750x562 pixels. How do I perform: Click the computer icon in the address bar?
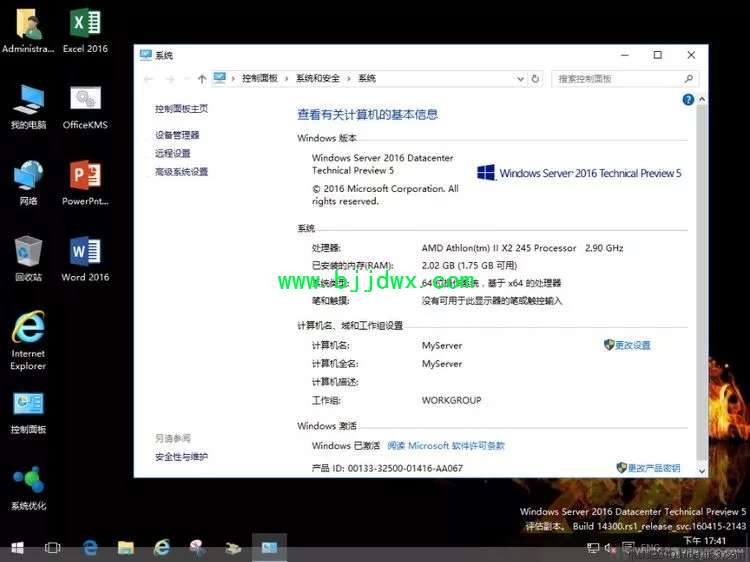pyautogui.click(x=220, y=78)
